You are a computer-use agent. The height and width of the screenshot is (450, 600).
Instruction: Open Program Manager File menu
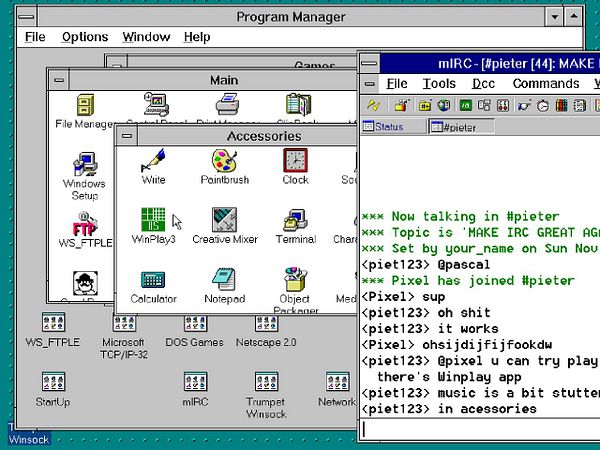point(35,37)
